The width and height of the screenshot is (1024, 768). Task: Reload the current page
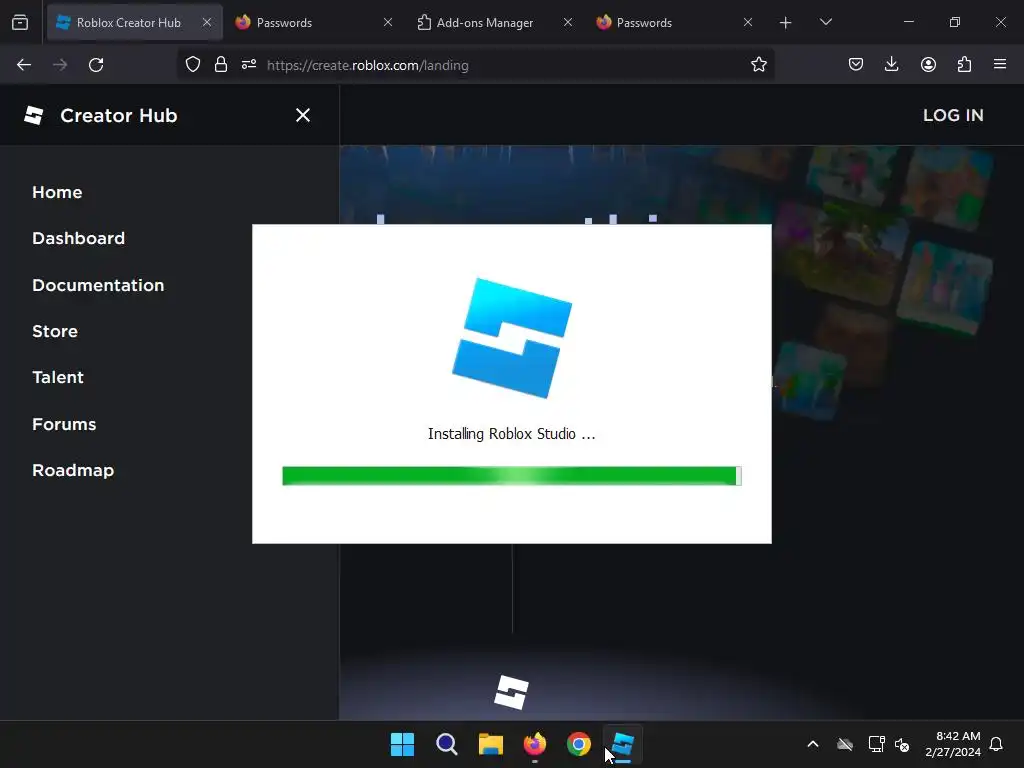[x=96, y=65]
